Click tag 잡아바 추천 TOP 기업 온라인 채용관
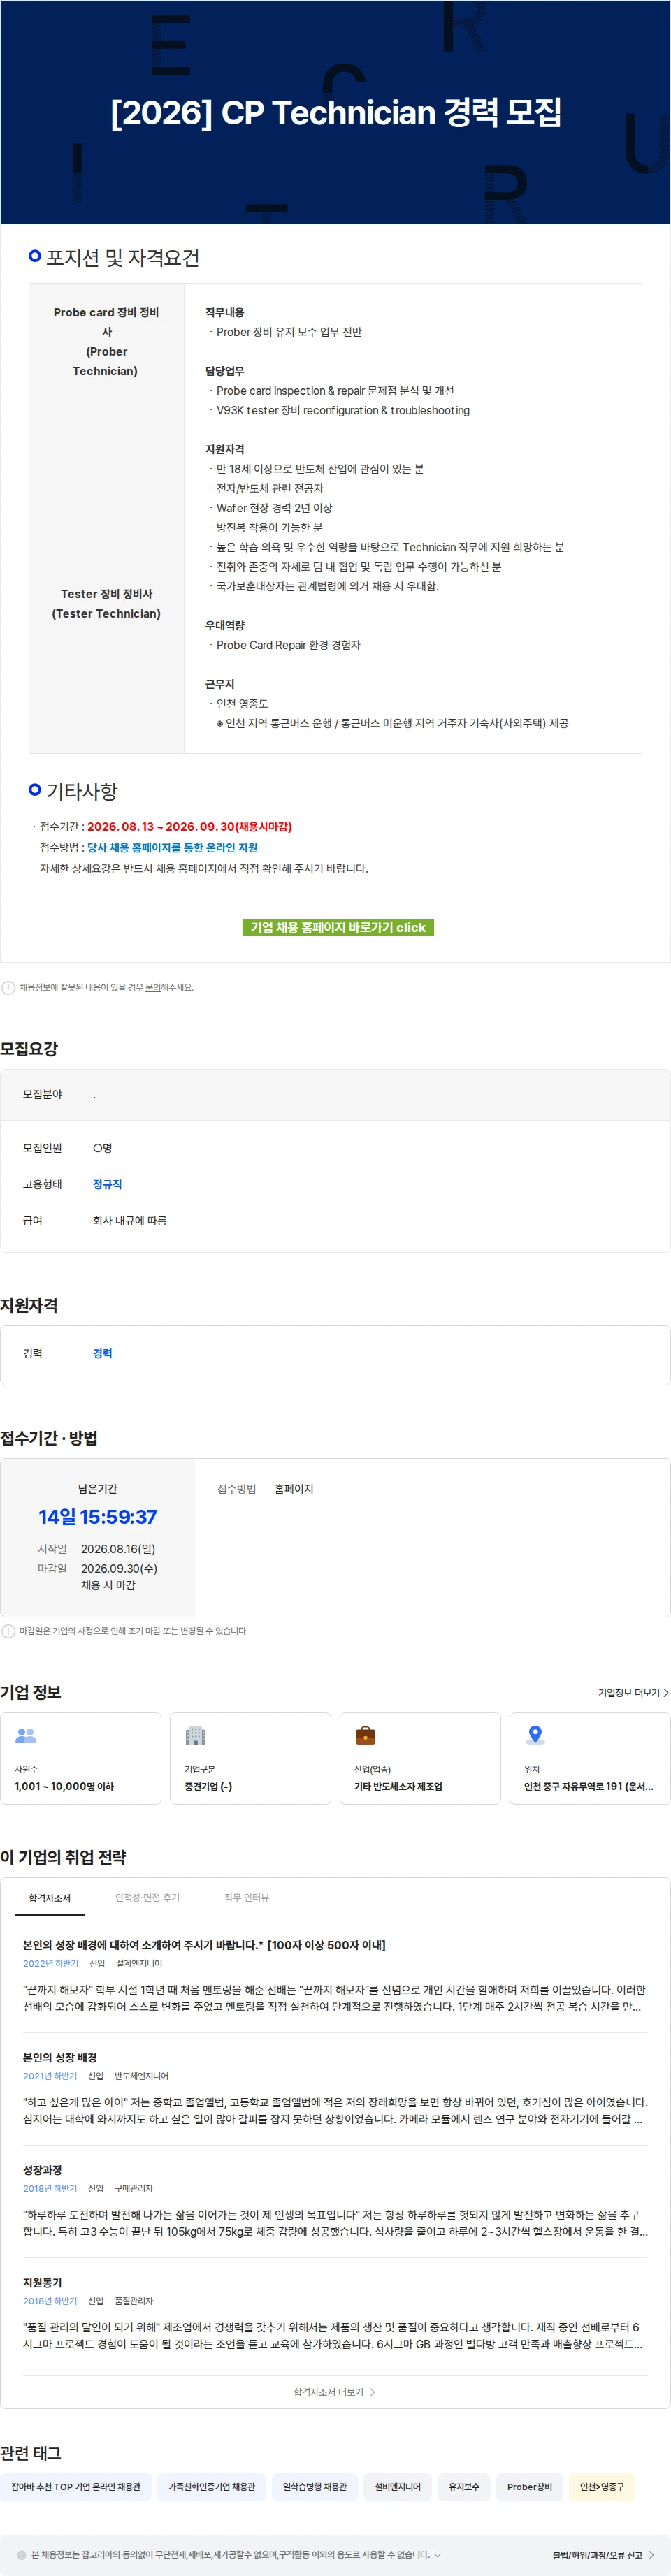 click(76, 2487)
